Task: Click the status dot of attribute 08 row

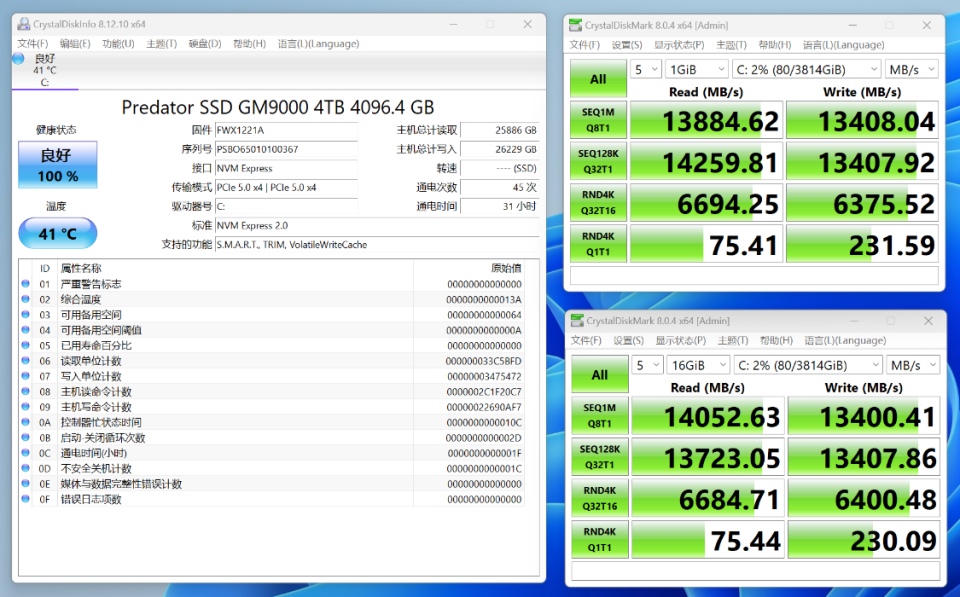Action: 26,391
